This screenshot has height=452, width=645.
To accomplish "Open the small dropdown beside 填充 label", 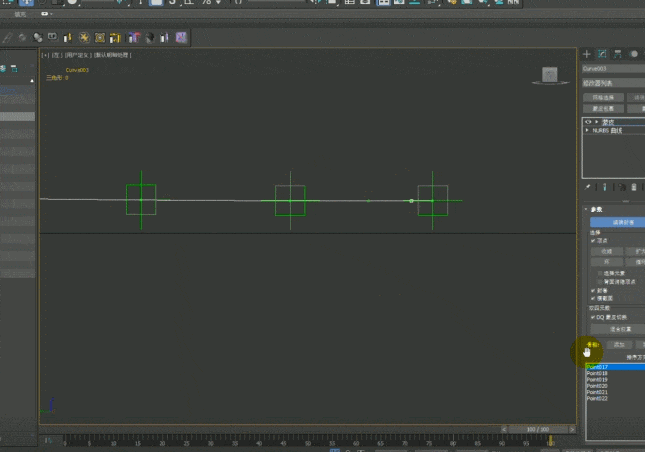I will click(x=47, y=14).
